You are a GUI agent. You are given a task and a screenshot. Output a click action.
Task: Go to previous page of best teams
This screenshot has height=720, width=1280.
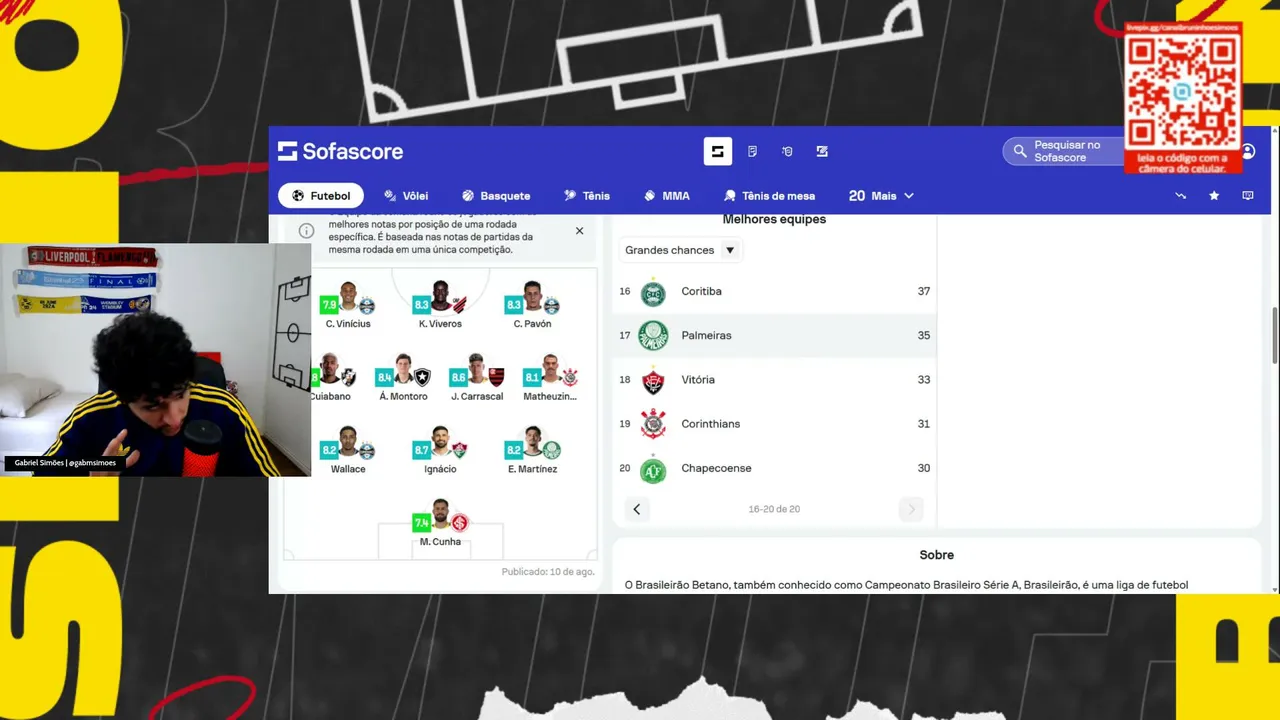pyautogui.click(x=636, y=509)
